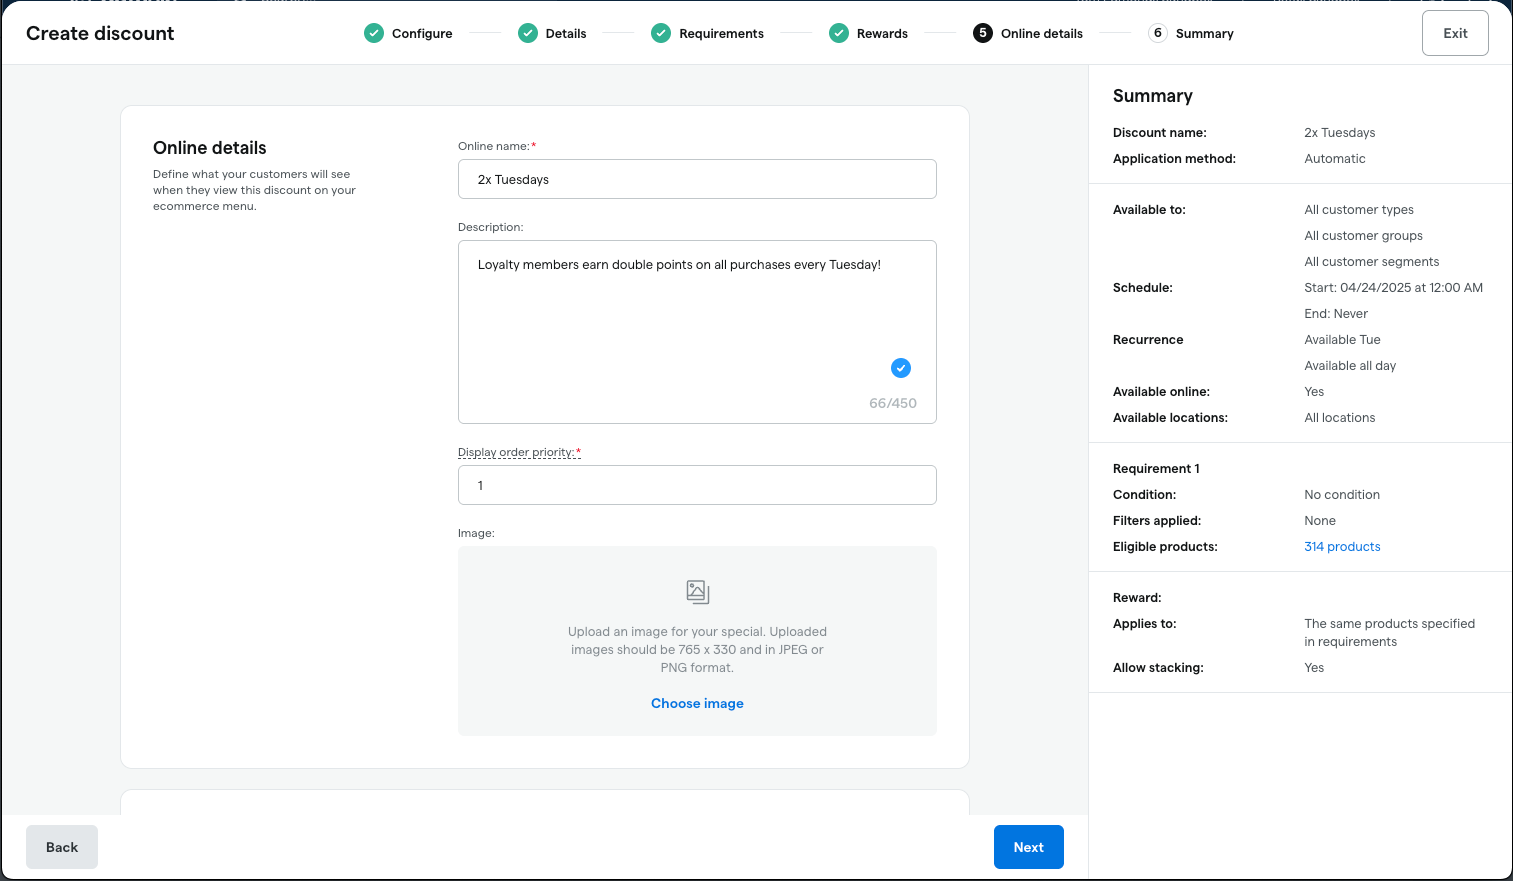Click the Start: 04/24/2025 schedule value

click(1393, 288)
